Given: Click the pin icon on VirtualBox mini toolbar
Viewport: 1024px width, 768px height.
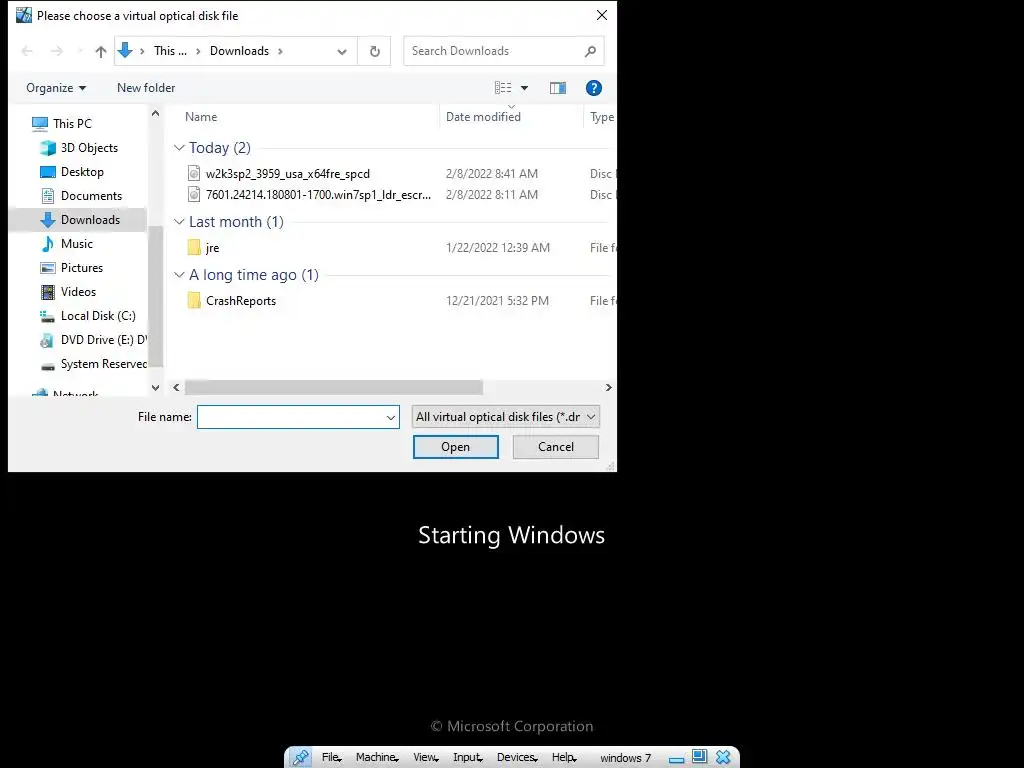Looking at the screenshot, I should (300, 757).
